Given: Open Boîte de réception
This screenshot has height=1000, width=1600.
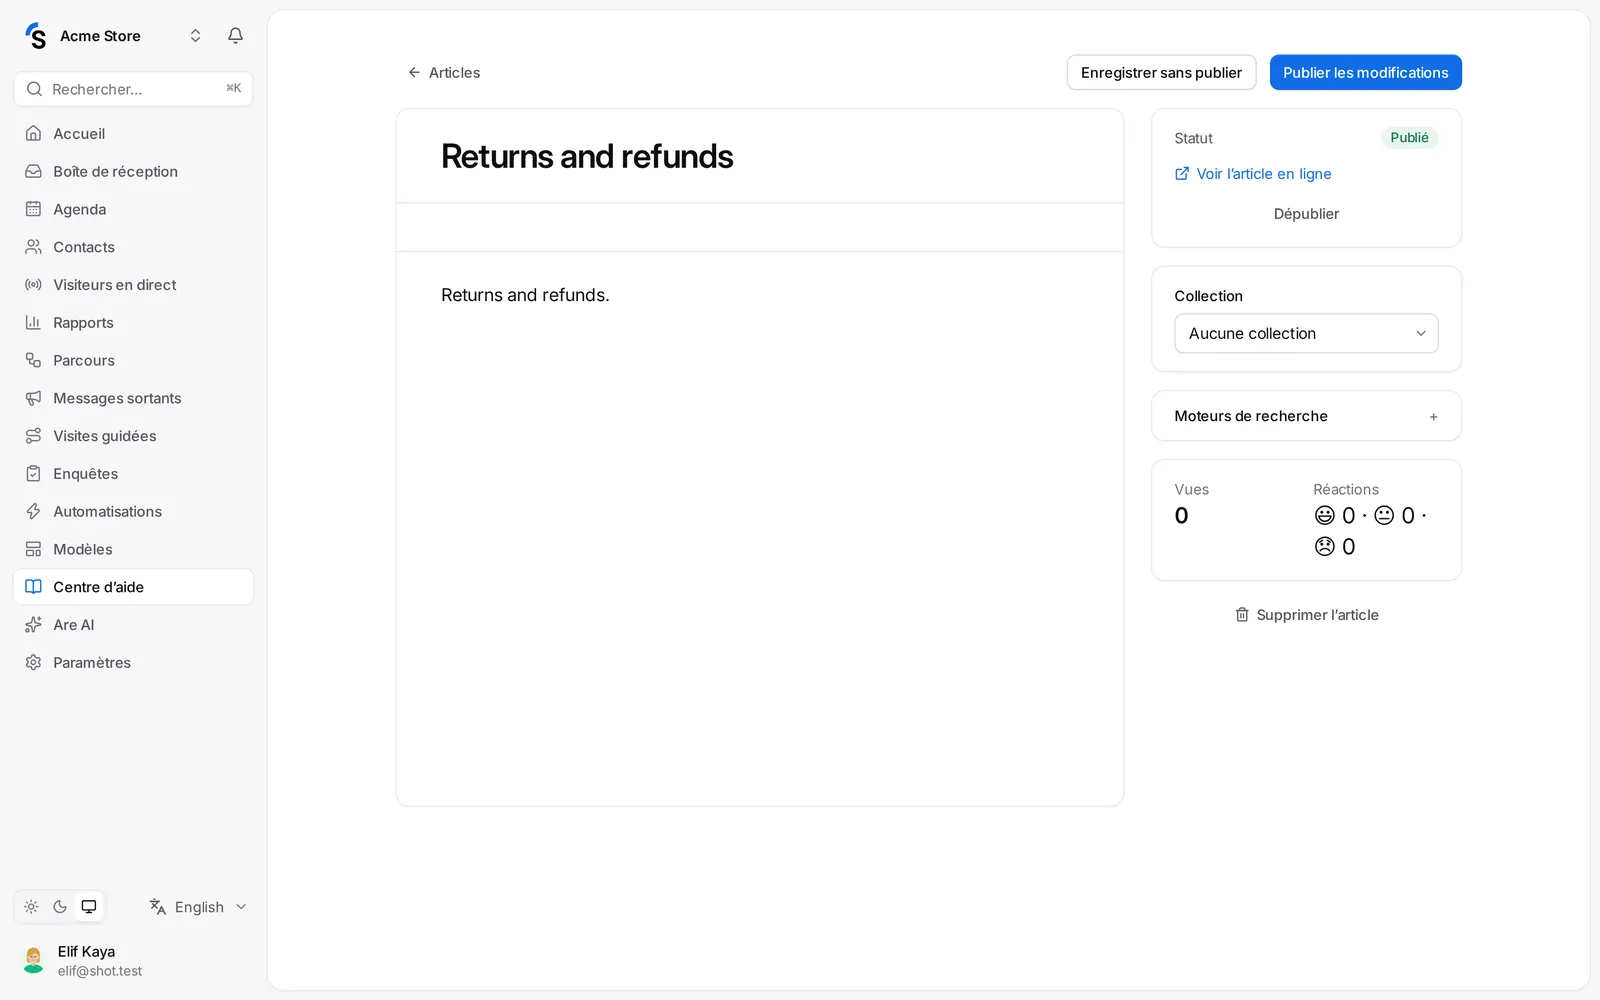Looking at the screenshot, I should pos(133,172).
